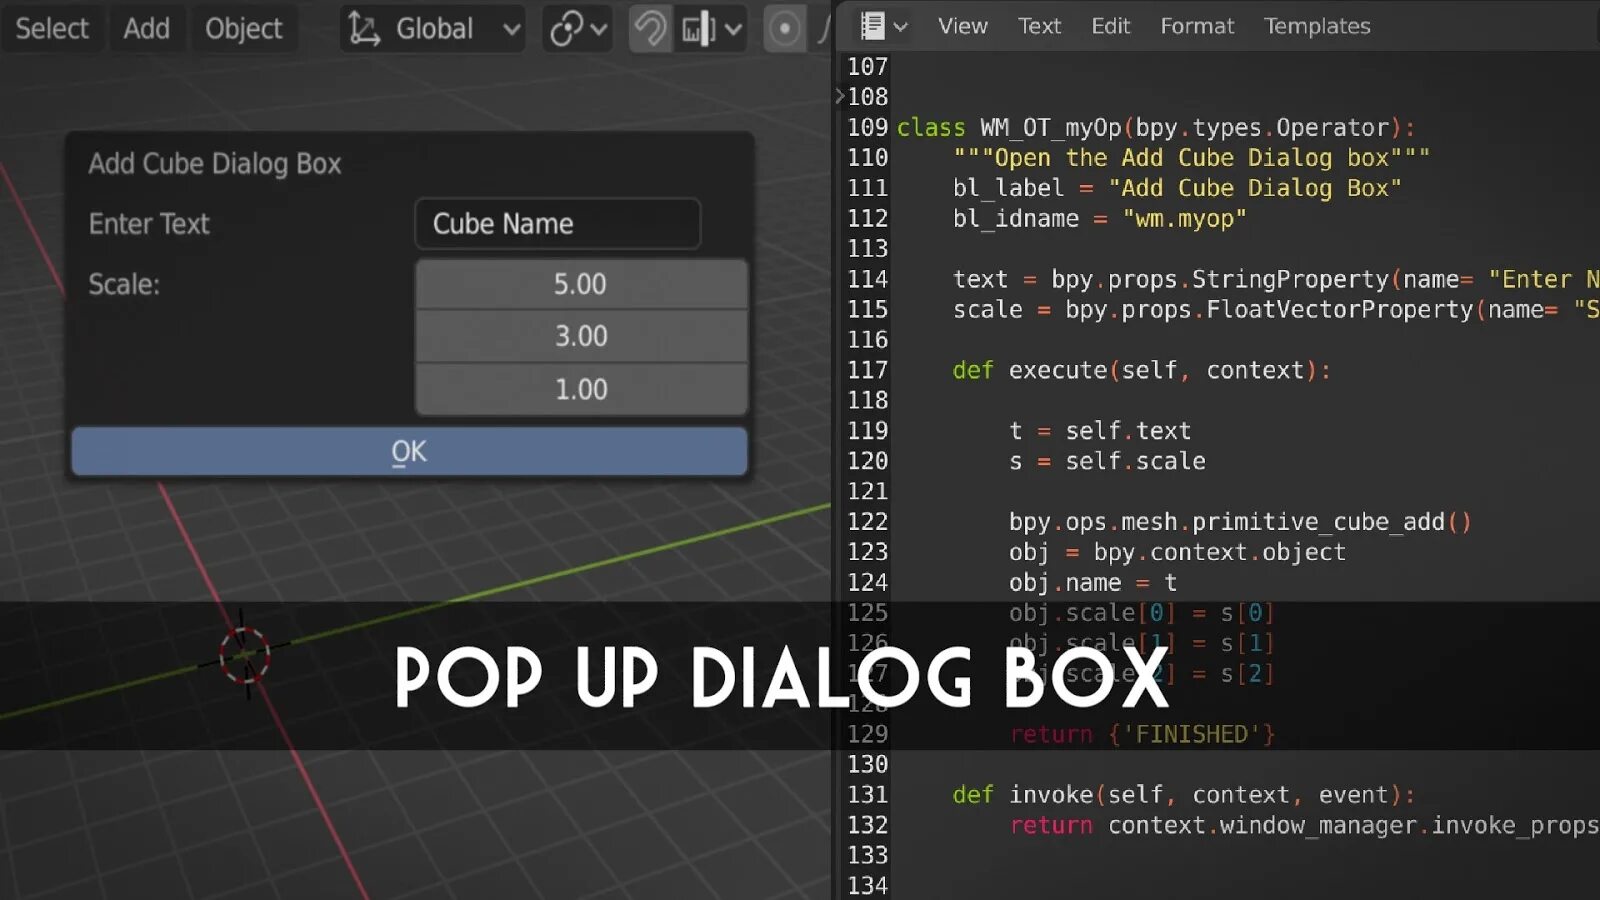Open the Global transform orientation dropdown
The width and height of the screenshot is (1600, 900).
coord(433,28)
